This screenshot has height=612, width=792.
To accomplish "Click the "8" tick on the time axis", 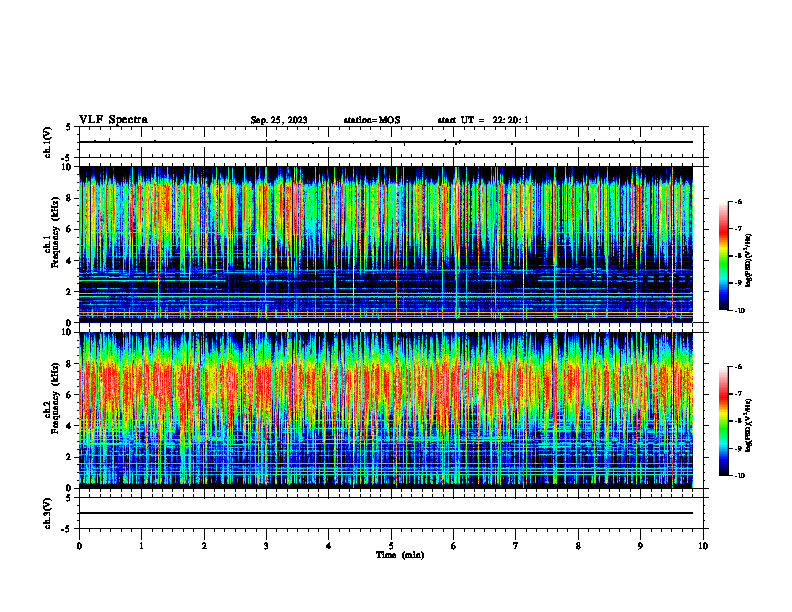I will pos(578,546).
